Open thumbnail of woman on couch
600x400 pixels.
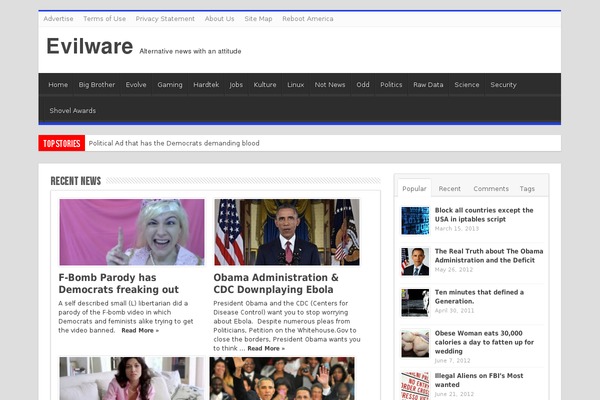(132, 379)
